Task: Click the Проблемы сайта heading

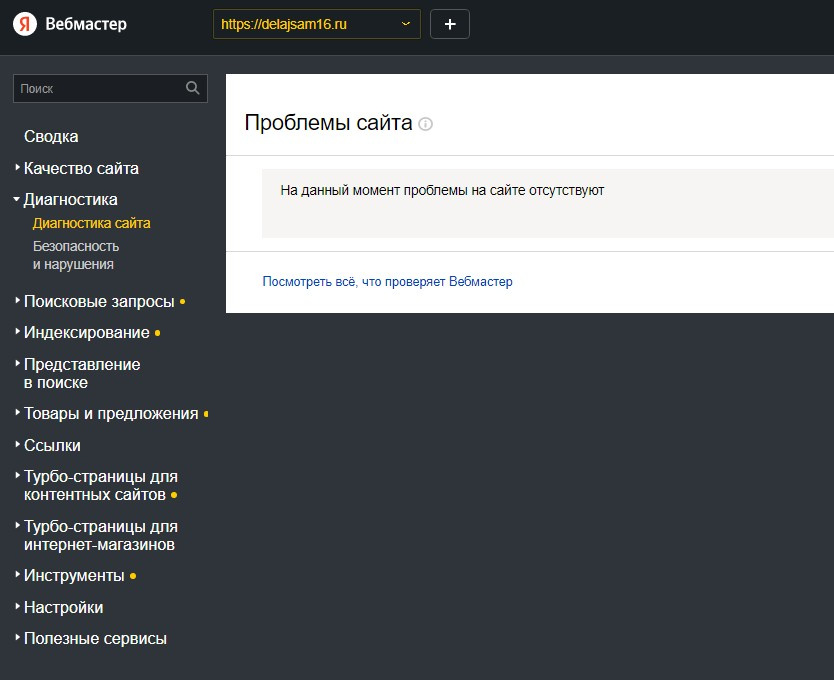Action: tap(328, 123)
